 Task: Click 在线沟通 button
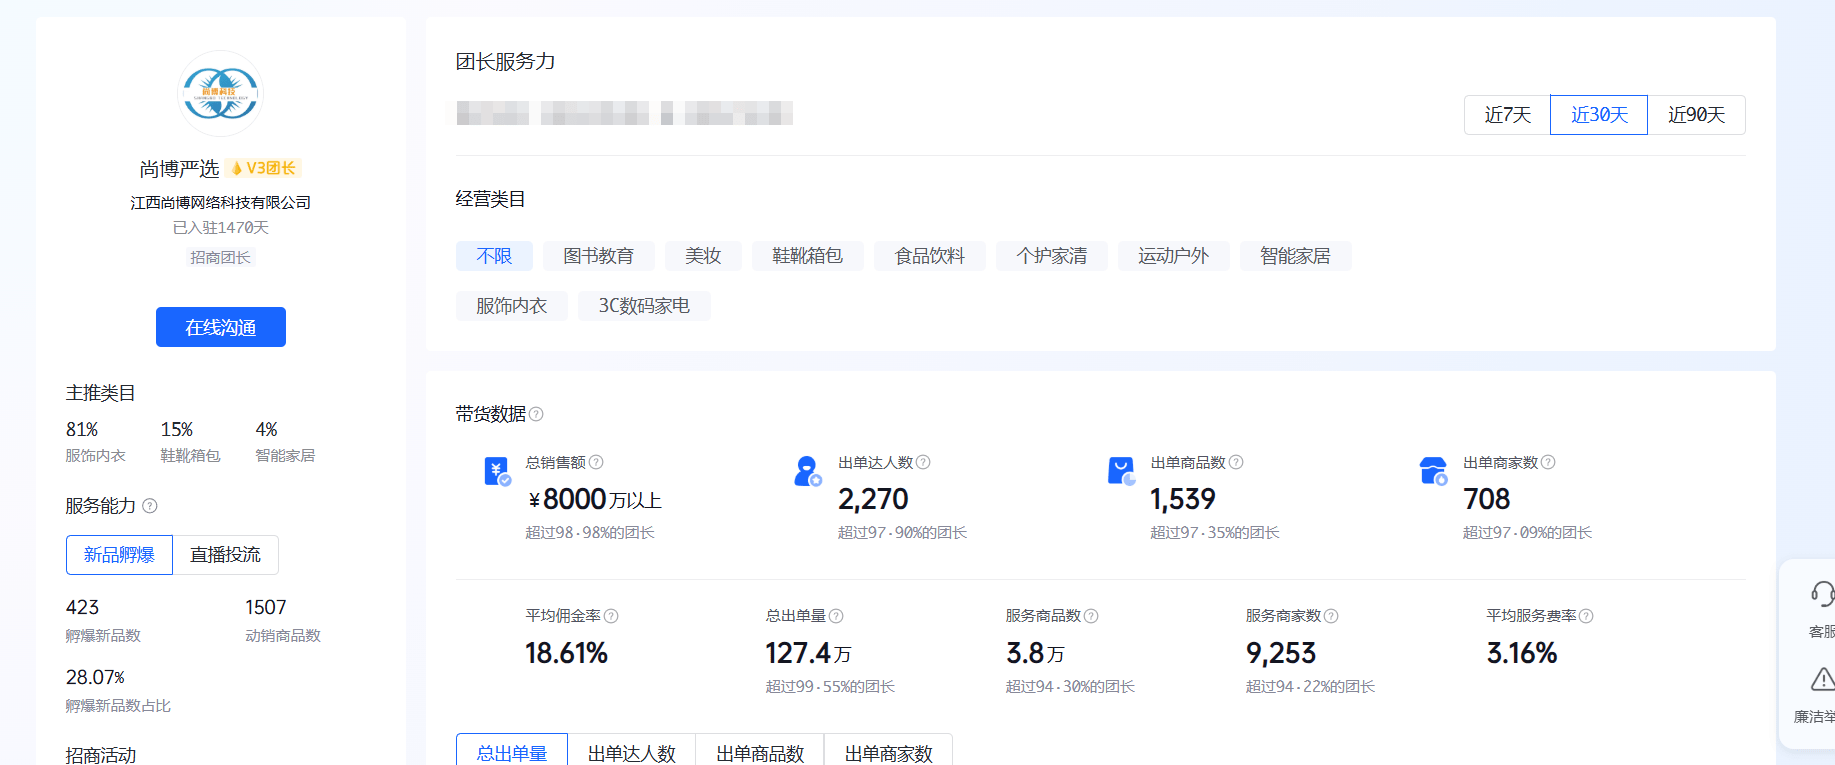(221, 327)
